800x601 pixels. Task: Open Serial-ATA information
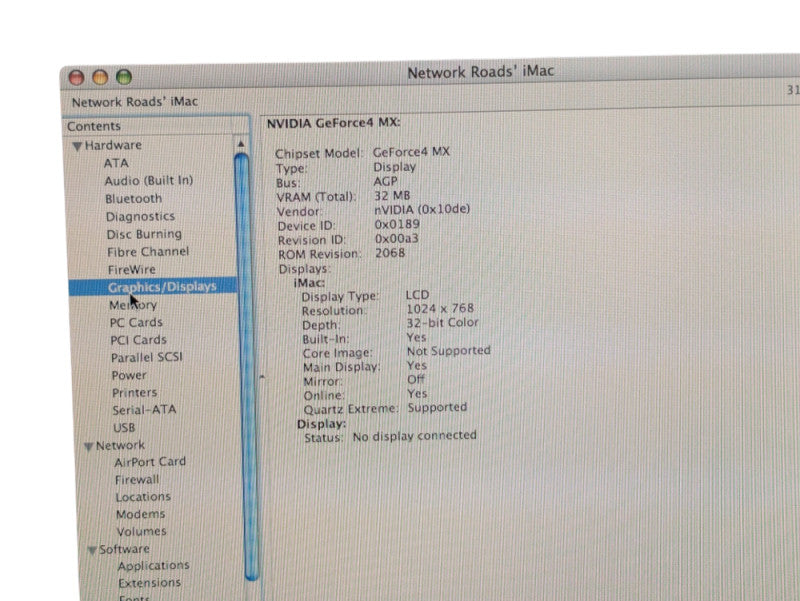click(x=144, y=410)
